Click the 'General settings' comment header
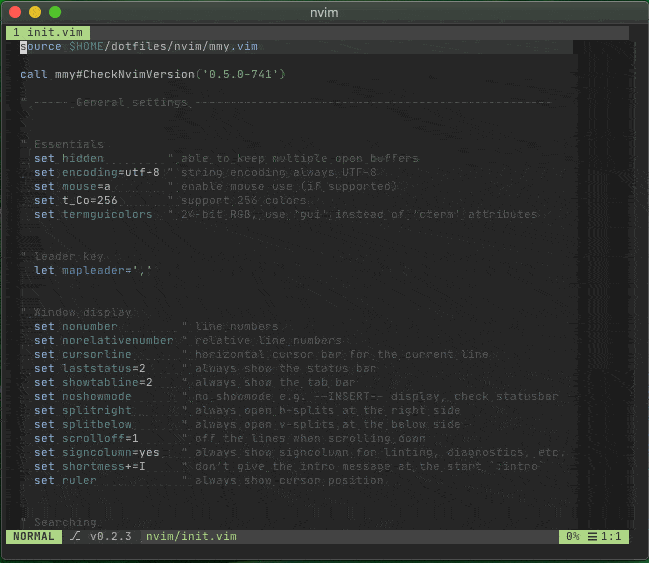 [x=286, y=102]
